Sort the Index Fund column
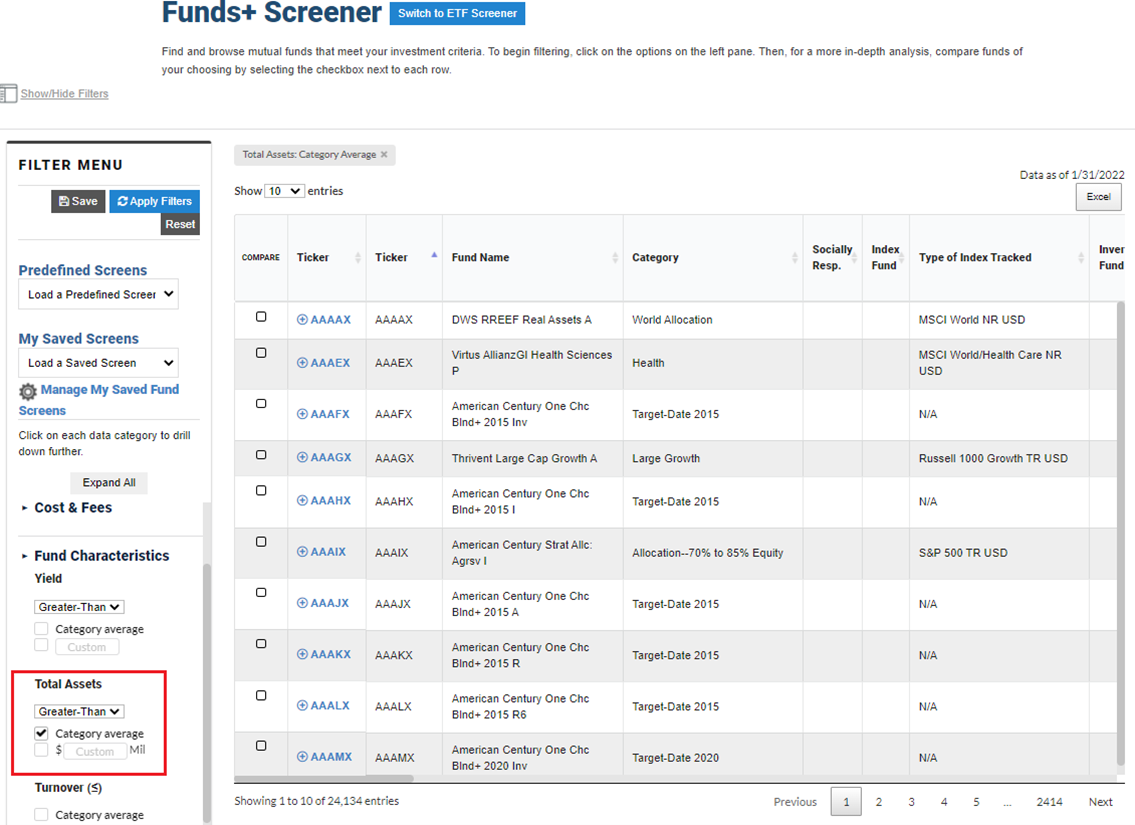The width and height of the screenshot is (1135, 825). (901, 258)
